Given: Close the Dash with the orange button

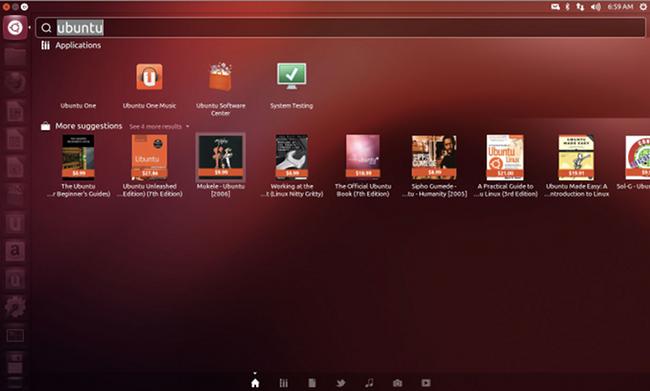Looking at the screenshot, I should click(6, 7).
